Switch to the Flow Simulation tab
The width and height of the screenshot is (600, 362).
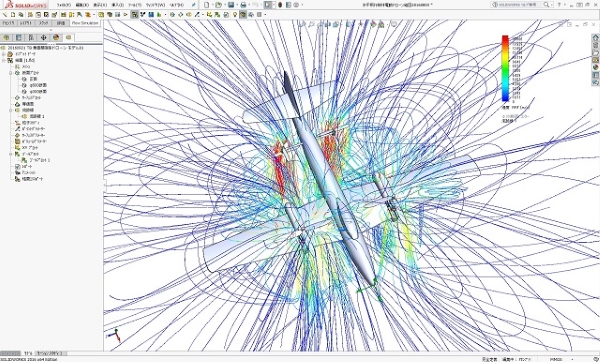click(x=85, y=23)
